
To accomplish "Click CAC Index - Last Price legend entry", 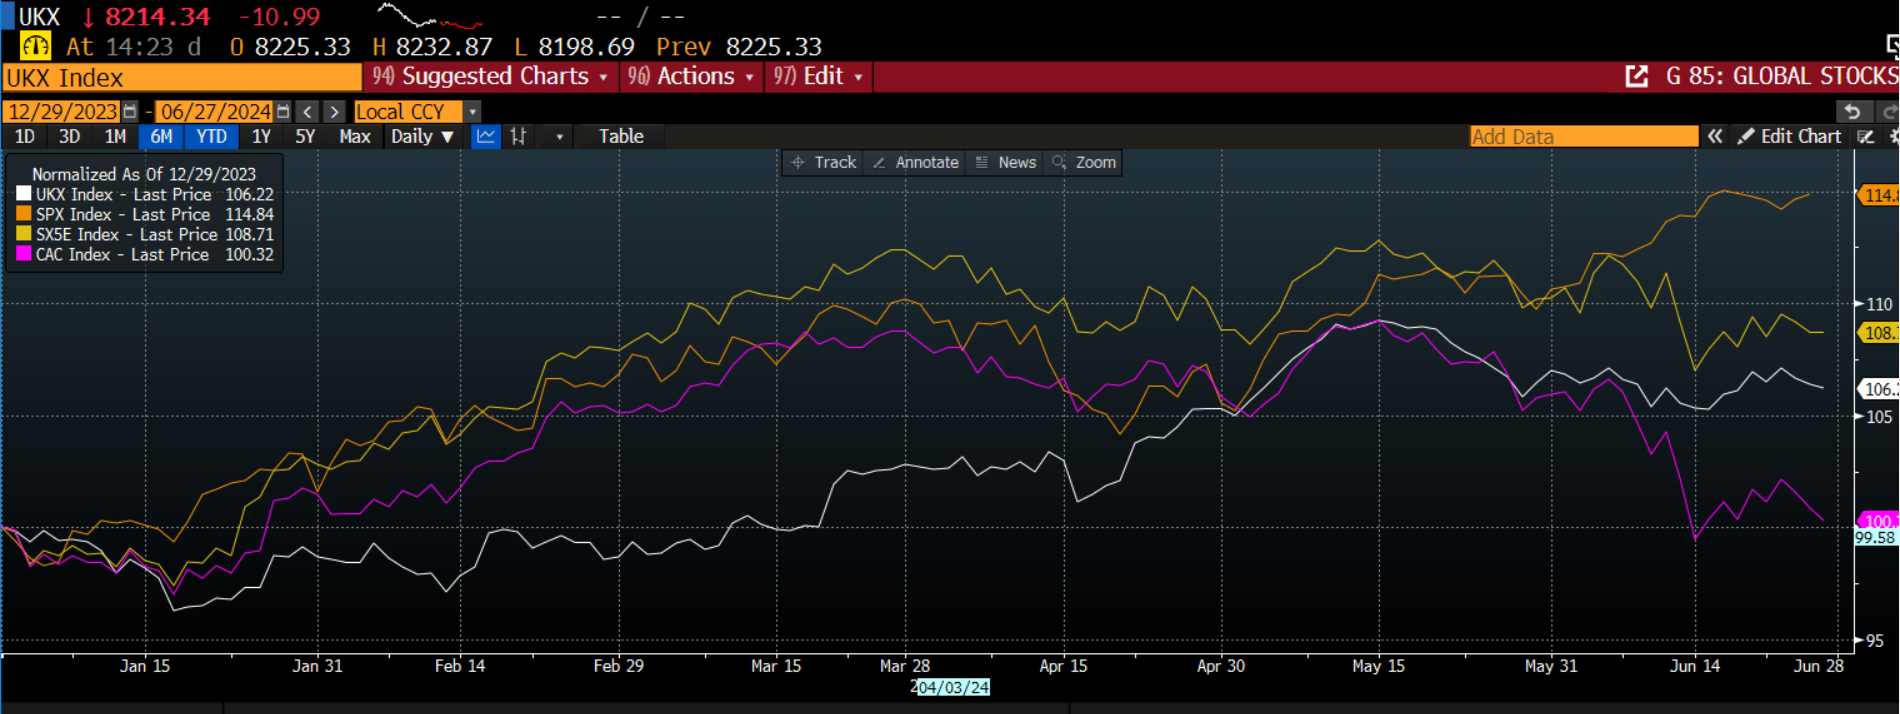I will pyautogui.click(x=145, y=254).
